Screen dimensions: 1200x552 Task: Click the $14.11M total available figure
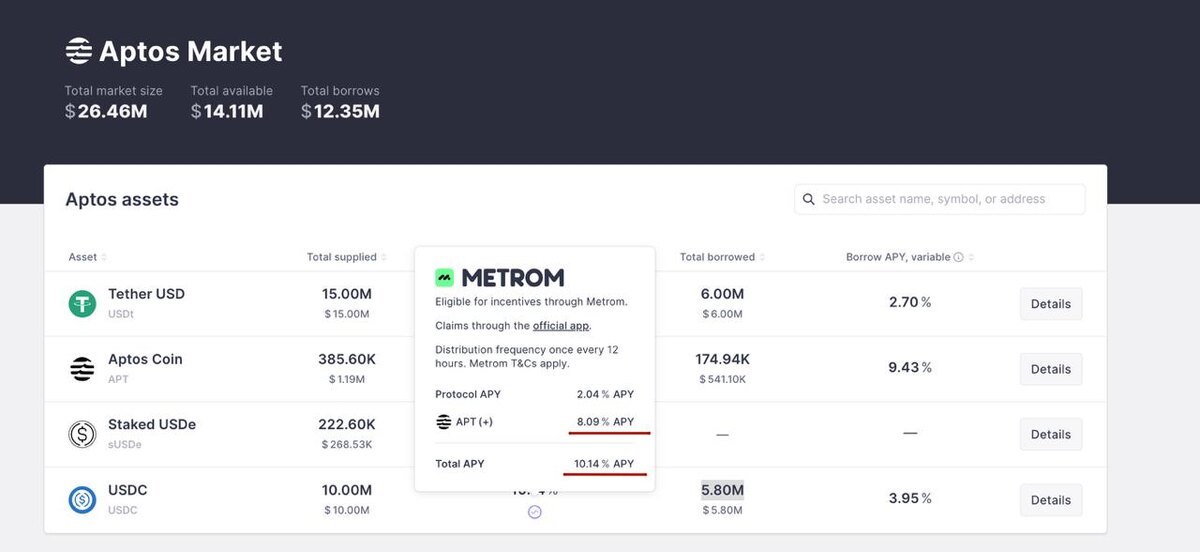click(227, 111)
